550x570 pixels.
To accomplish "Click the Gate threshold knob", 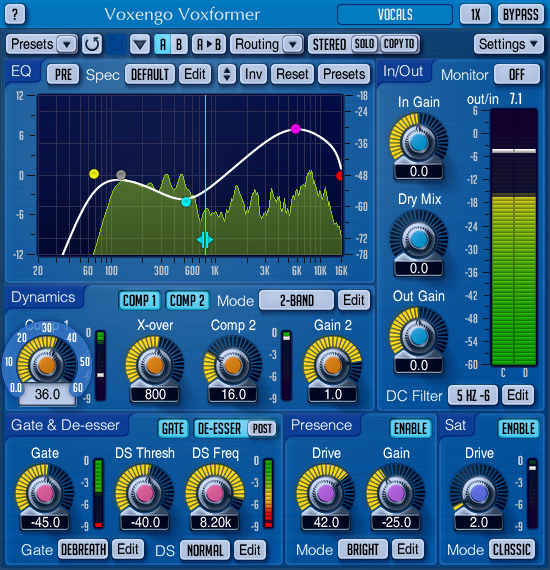I will (x=45, y=493).
